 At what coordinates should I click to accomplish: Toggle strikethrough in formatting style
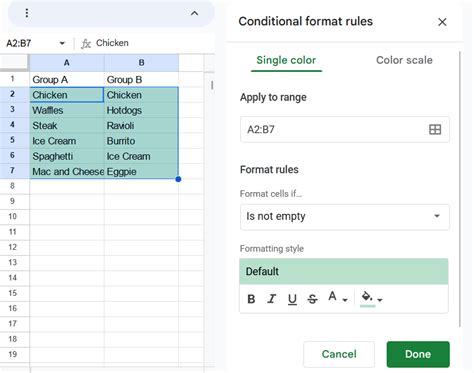312,299
